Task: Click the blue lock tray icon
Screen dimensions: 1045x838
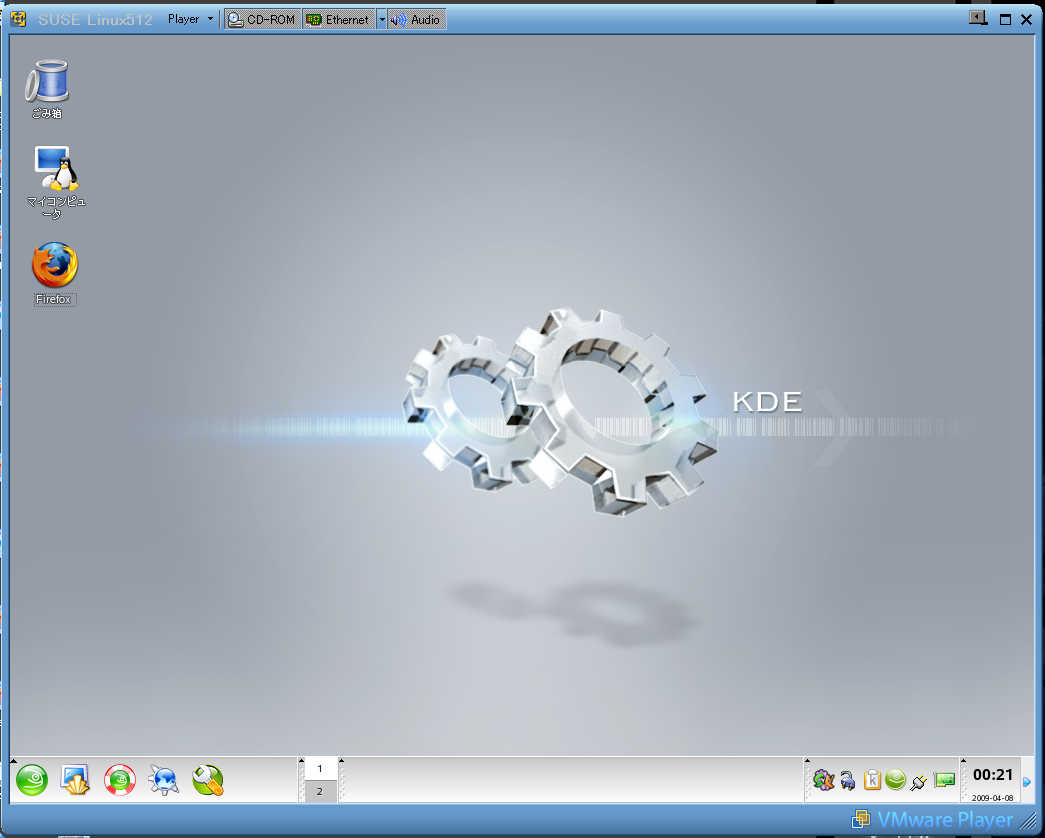Action: tap(848, 780)
